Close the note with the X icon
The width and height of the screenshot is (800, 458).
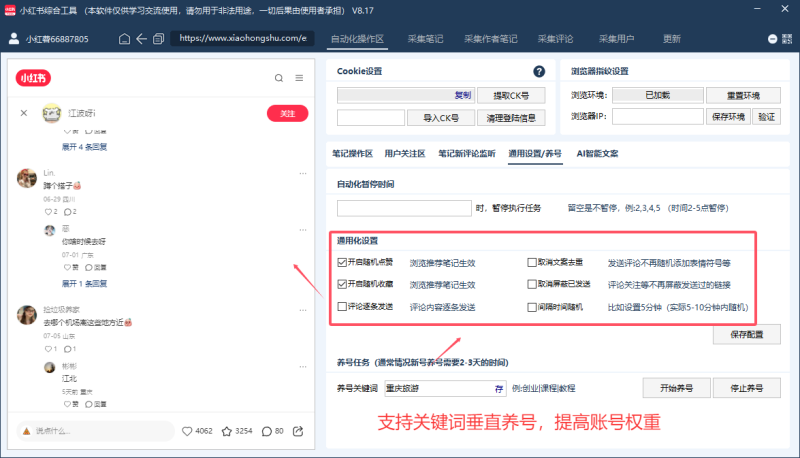click(24, 113)
